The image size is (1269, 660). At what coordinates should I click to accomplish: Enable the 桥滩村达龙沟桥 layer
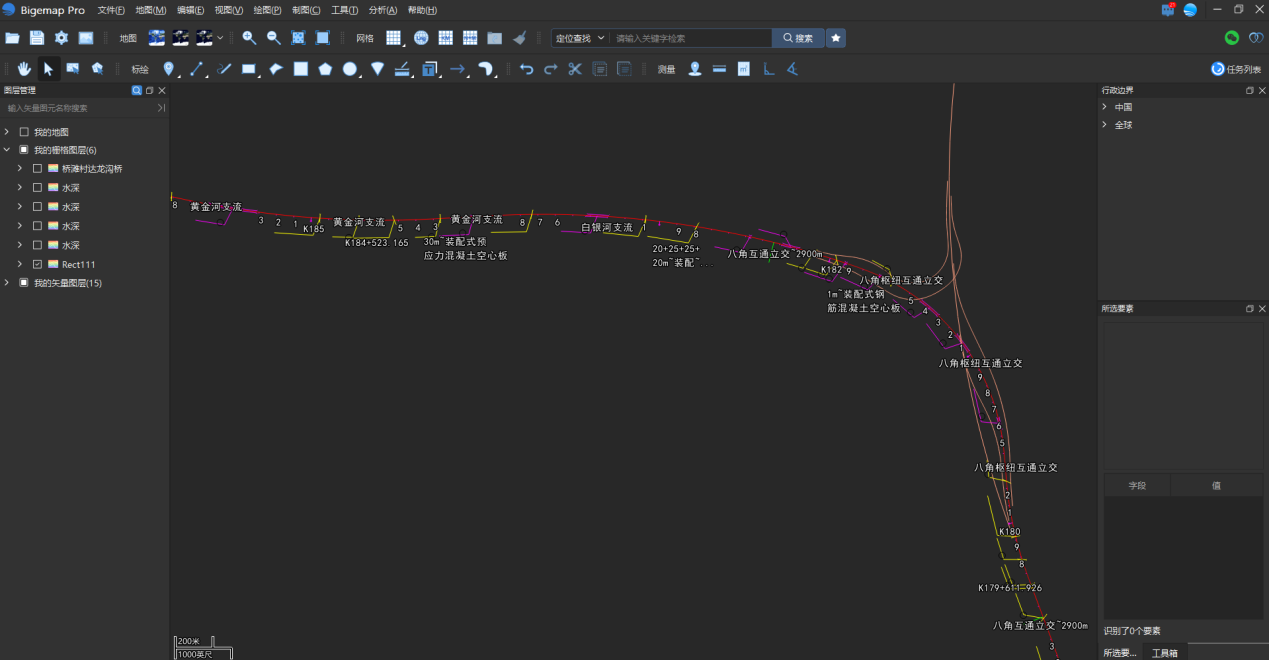38,168
